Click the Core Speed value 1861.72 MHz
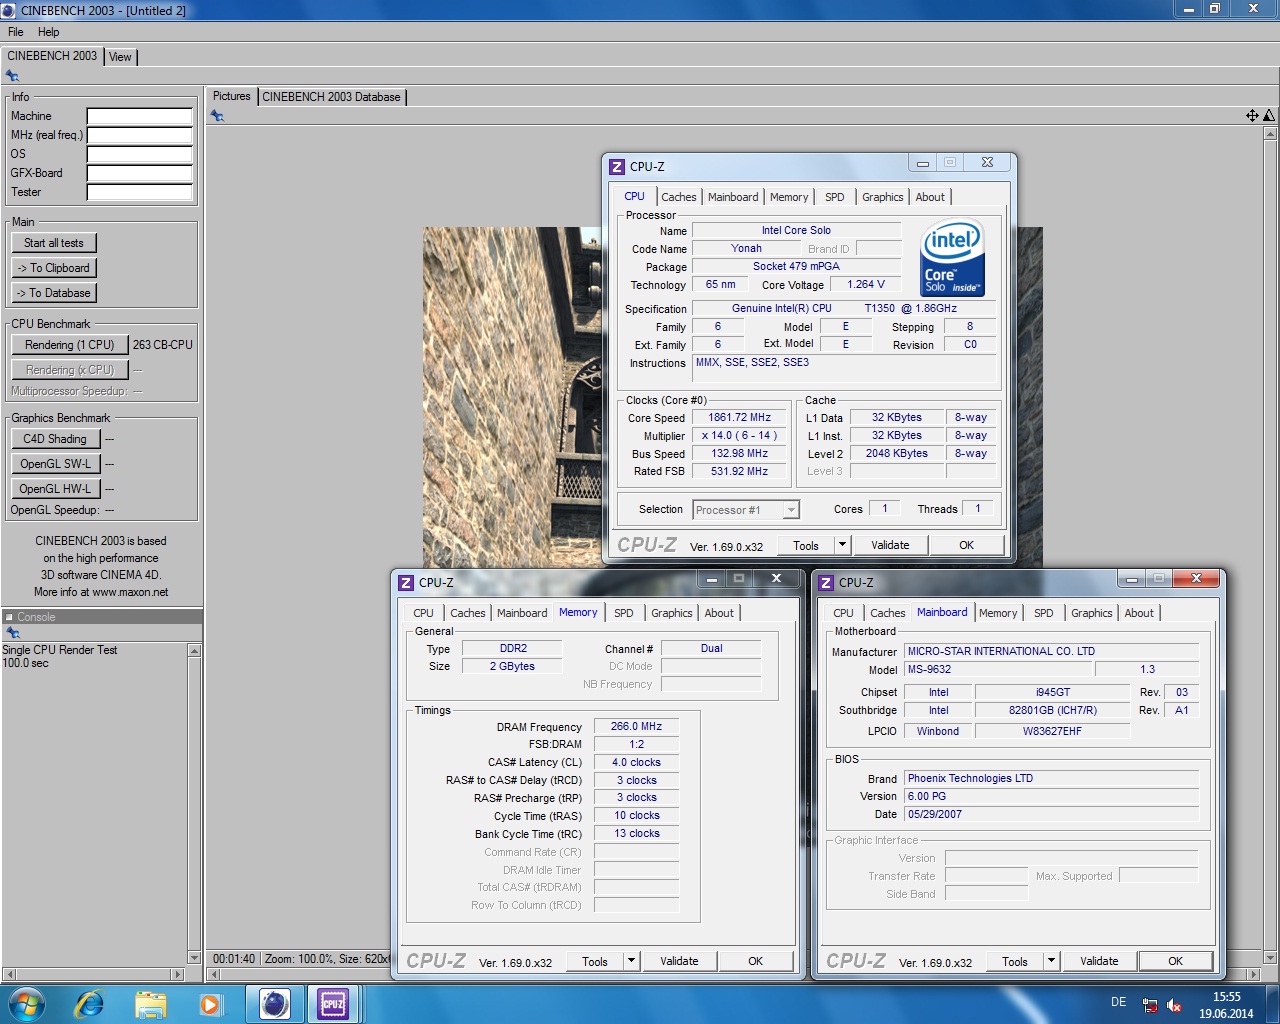This screenshot has width=1280, height=1024. 740,418
